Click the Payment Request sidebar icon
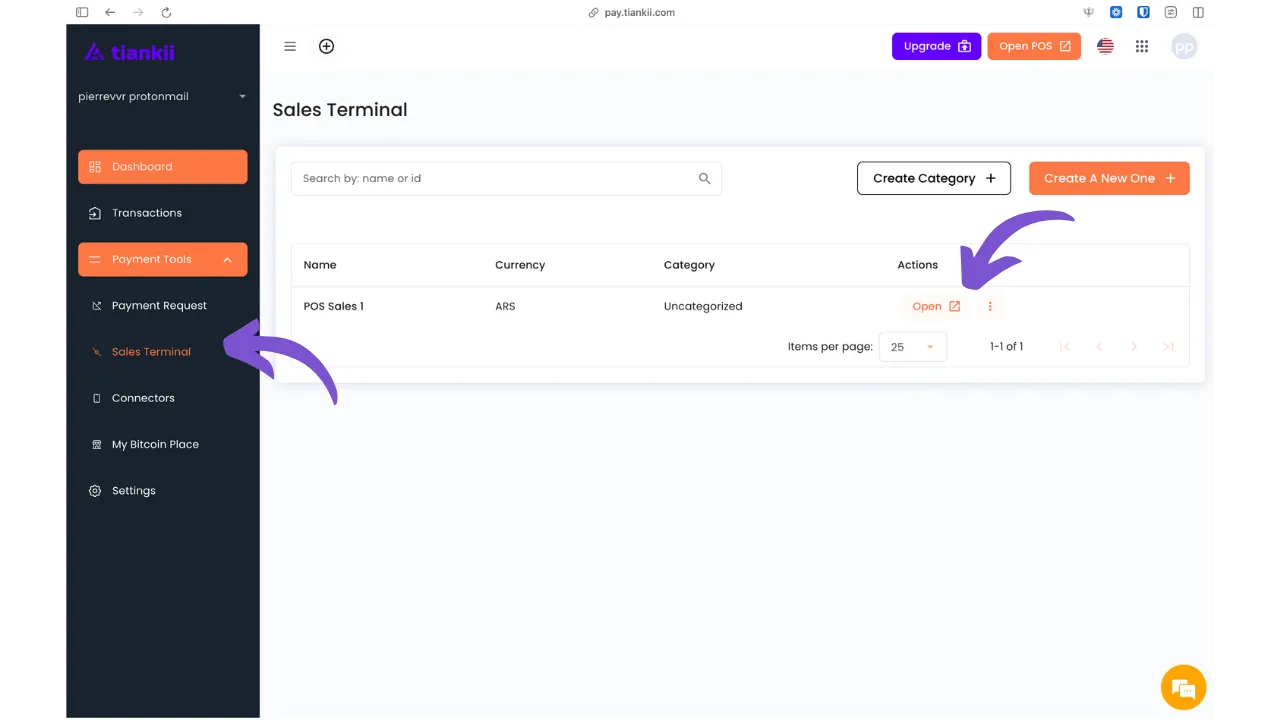Viewport: 1280px width, 720px height. 95,305
